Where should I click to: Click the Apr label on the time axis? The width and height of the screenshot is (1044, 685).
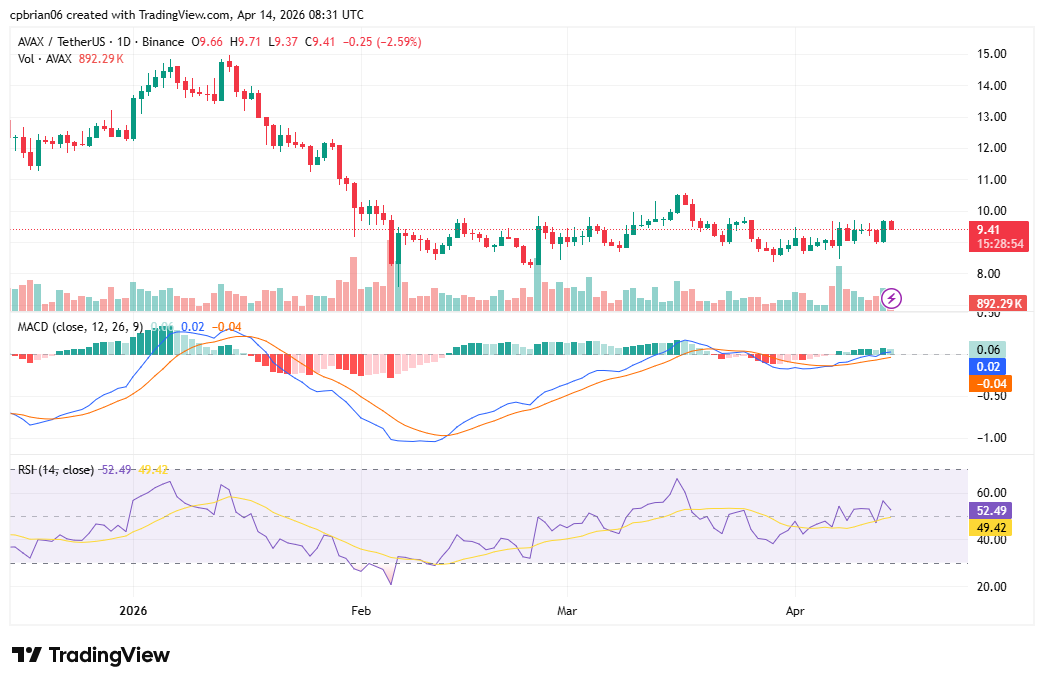coord(796,610)
